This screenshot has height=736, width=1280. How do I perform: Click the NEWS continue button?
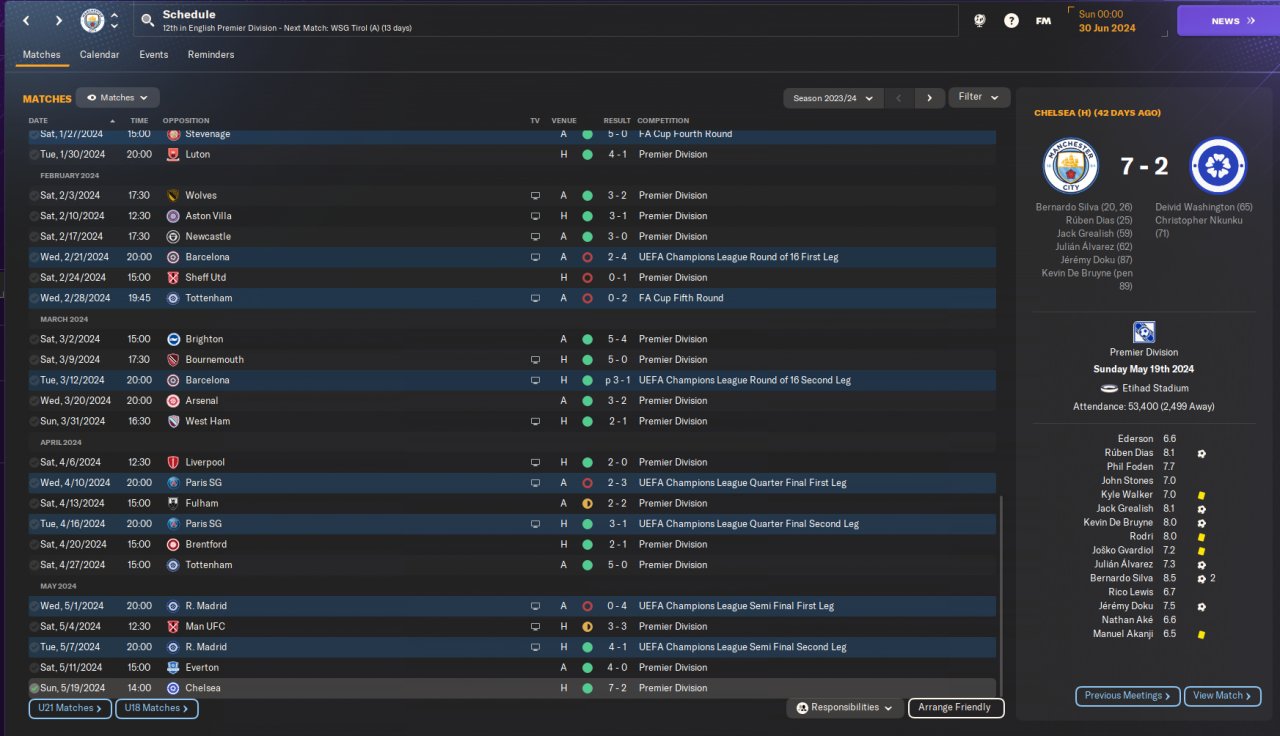(x=1228, y=21)
